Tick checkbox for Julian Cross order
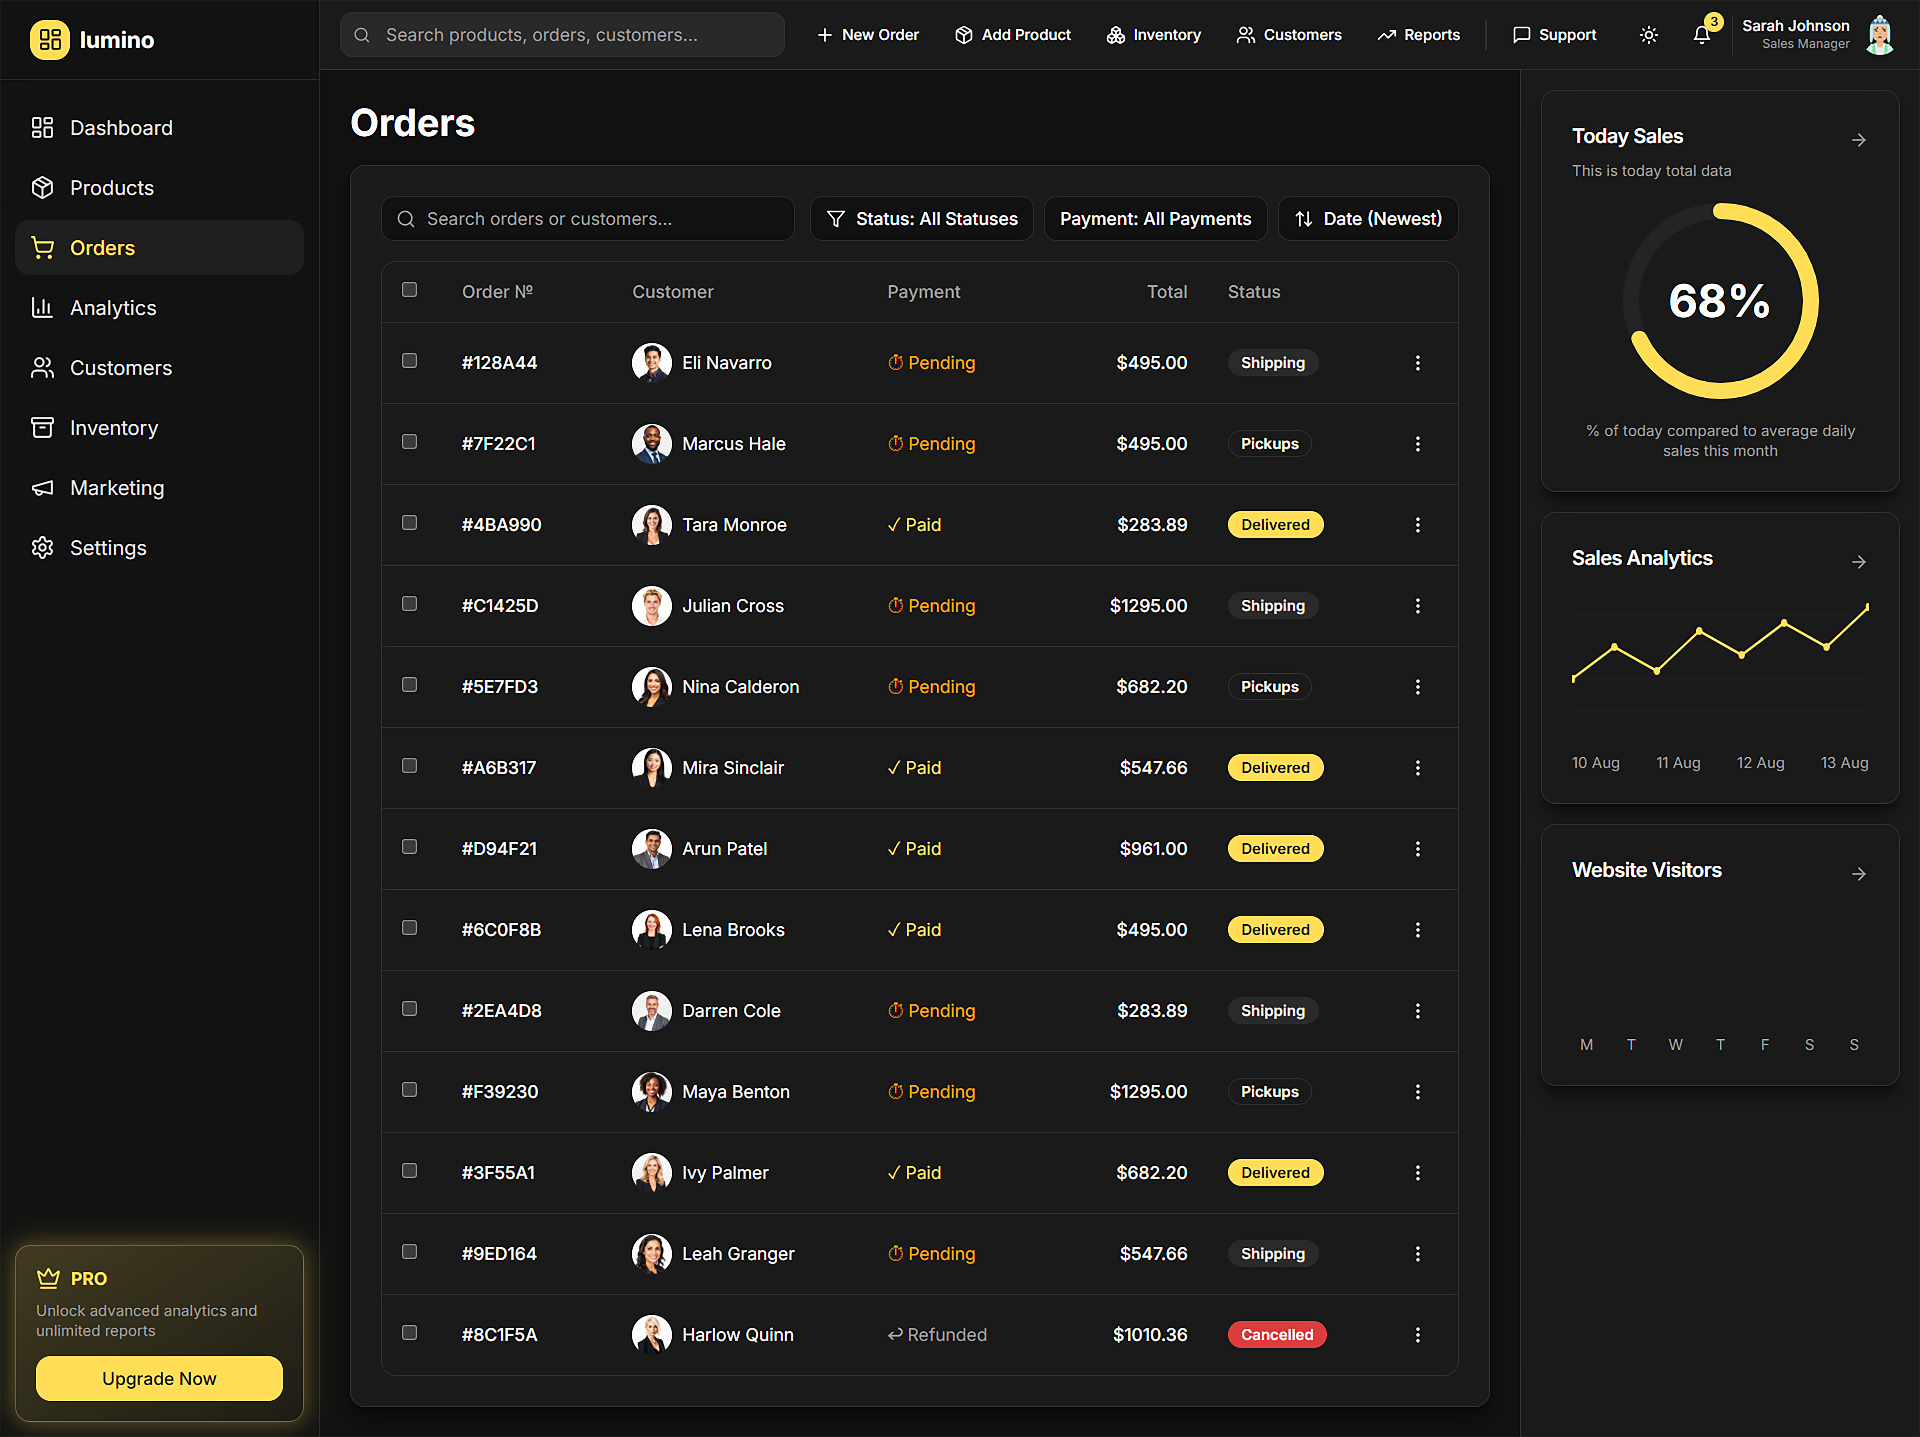 click(409, 604)
